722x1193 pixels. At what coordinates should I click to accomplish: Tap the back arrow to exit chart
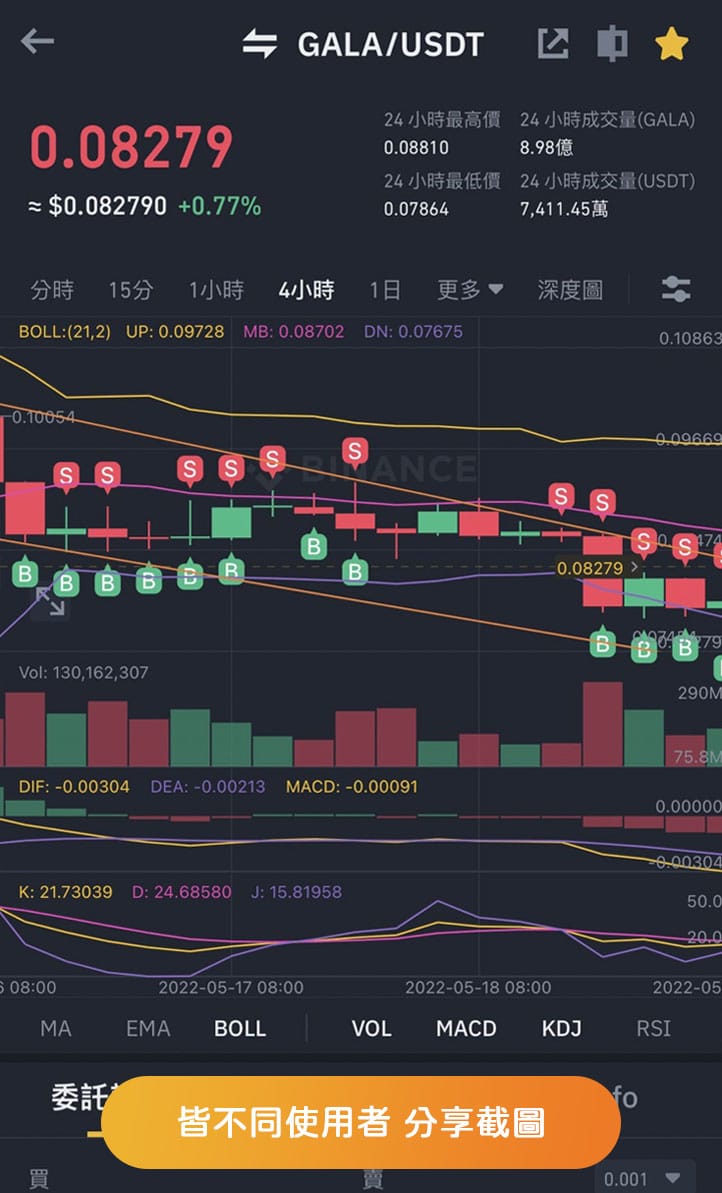point(37,43)
